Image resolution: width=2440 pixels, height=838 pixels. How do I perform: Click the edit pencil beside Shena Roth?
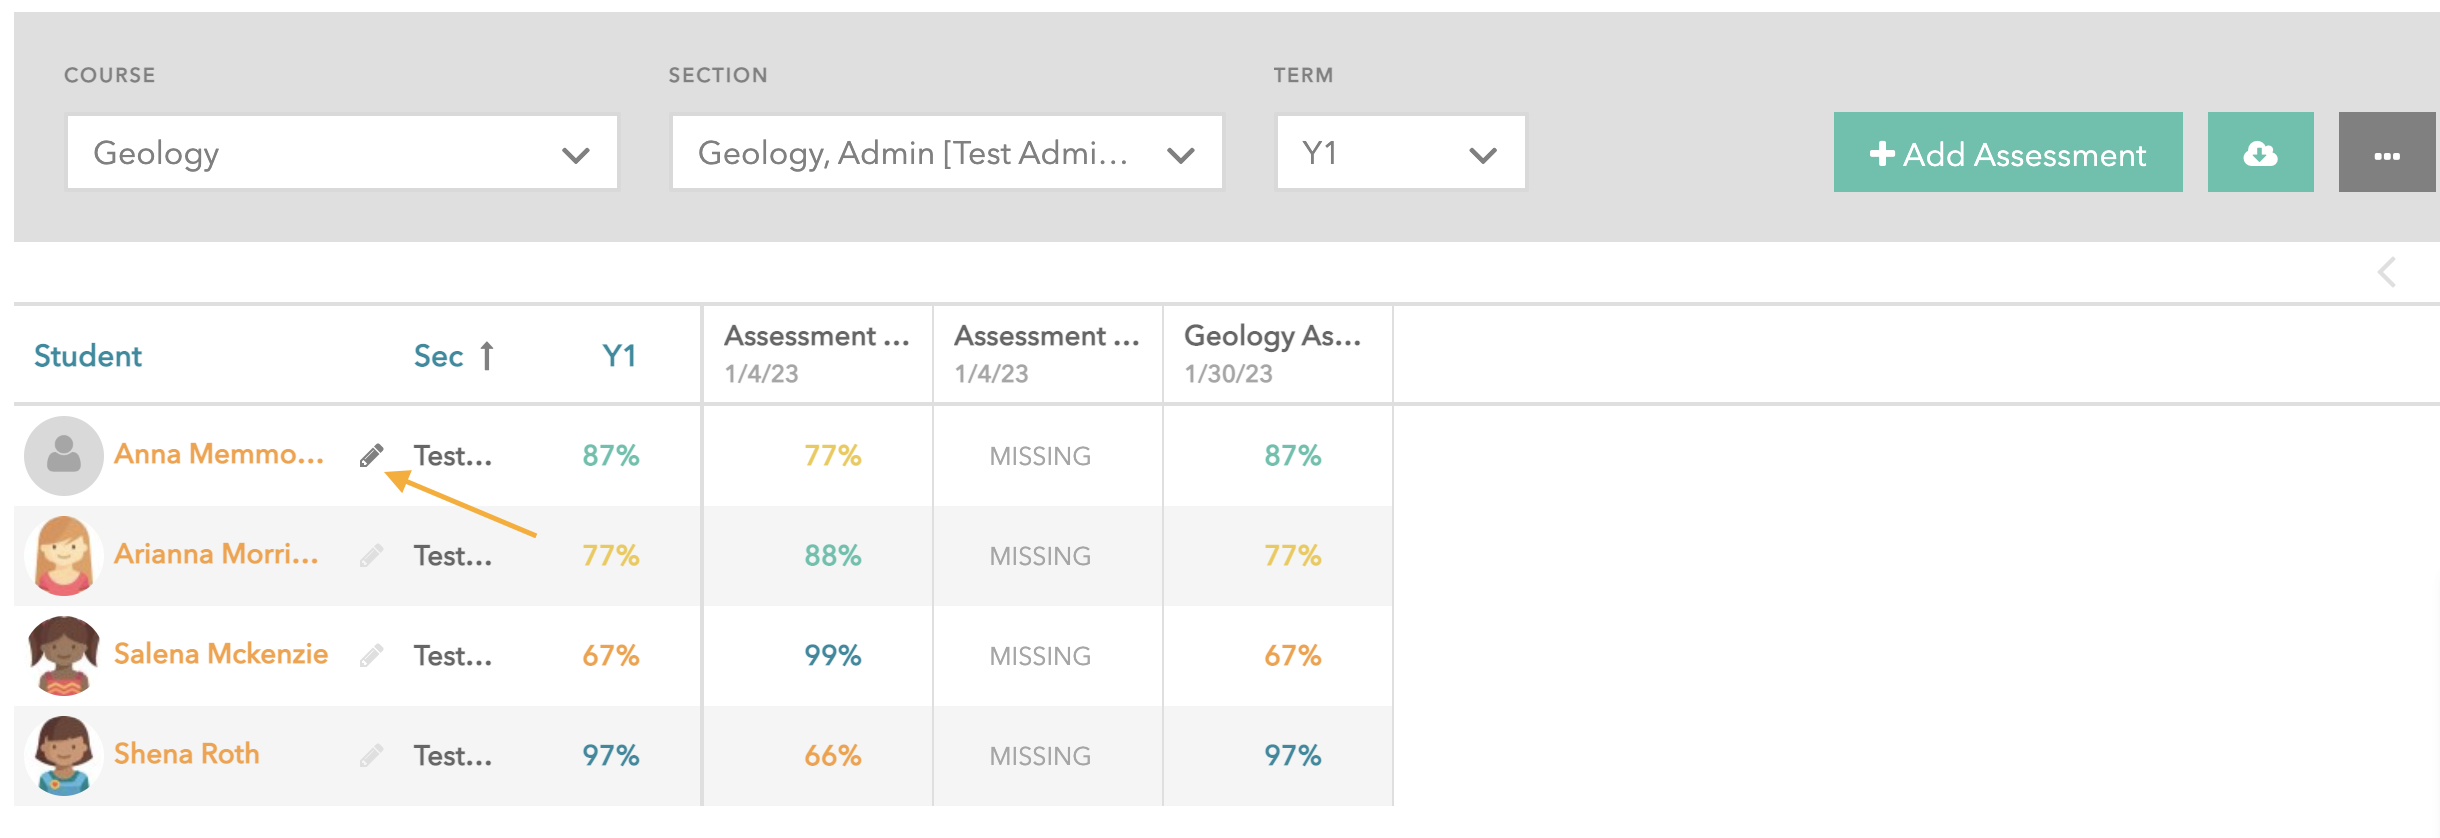pos(371,756)
